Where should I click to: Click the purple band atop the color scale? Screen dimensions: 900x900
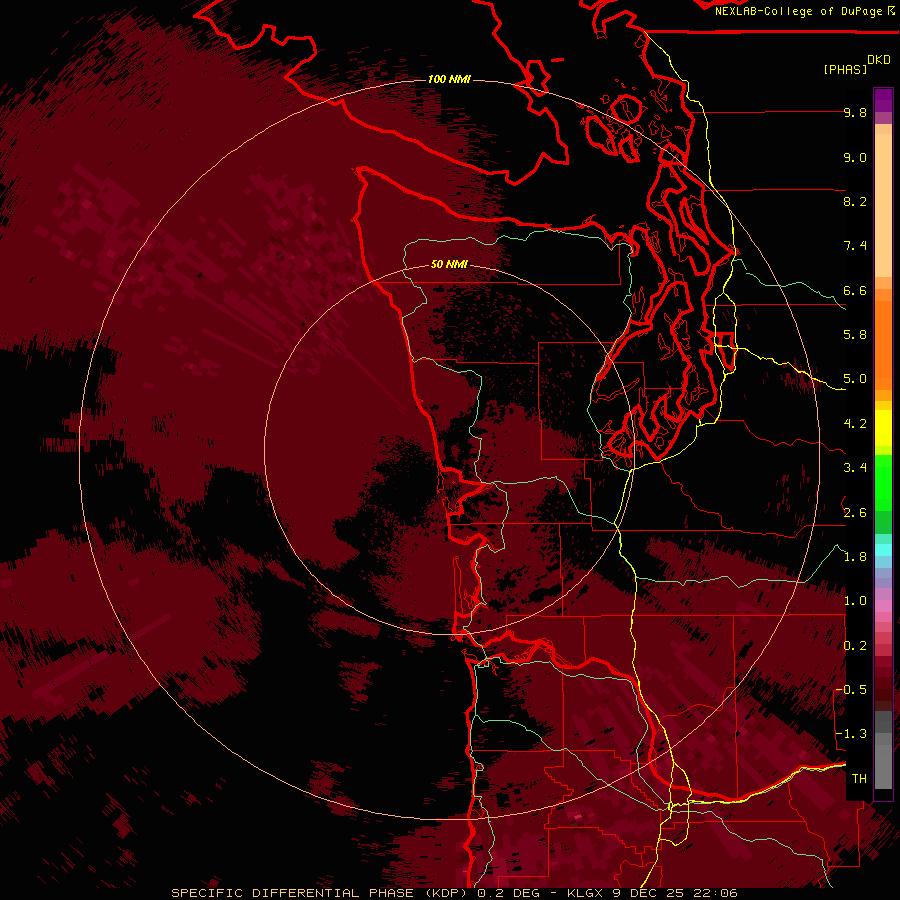click(883, 100)
